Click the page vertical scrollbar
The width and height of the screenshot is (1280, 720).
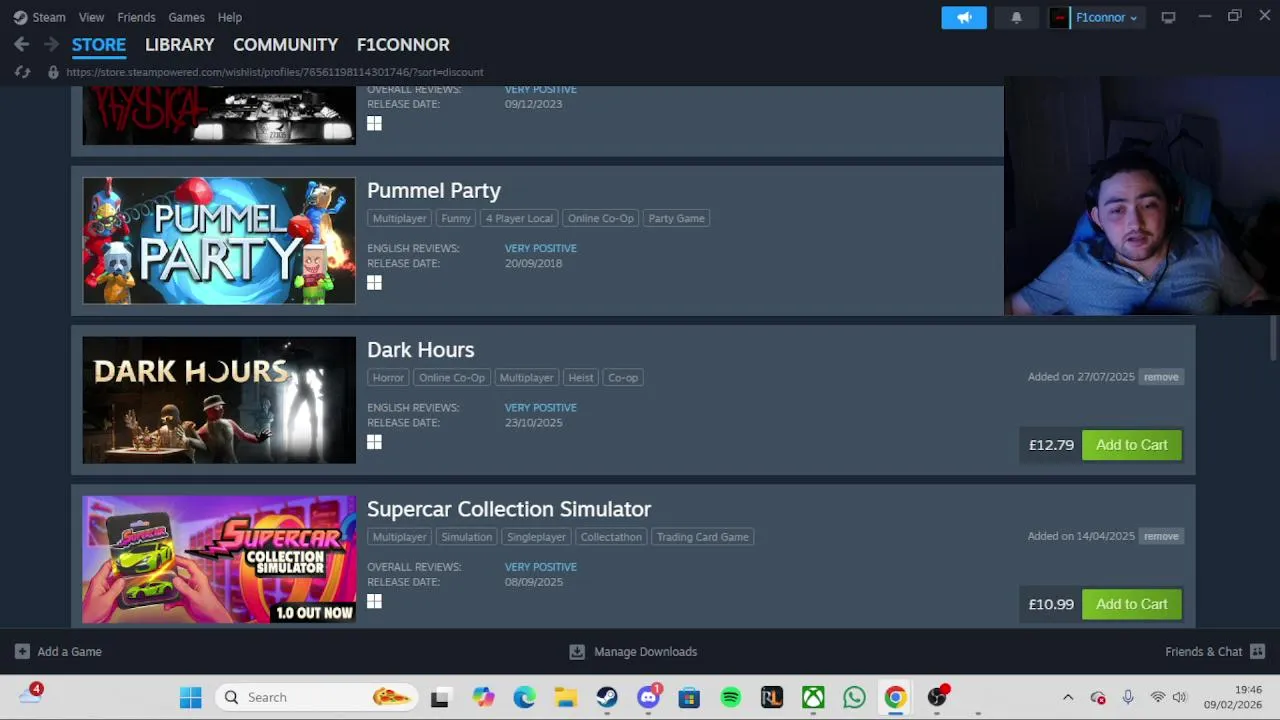point(1273,338)
